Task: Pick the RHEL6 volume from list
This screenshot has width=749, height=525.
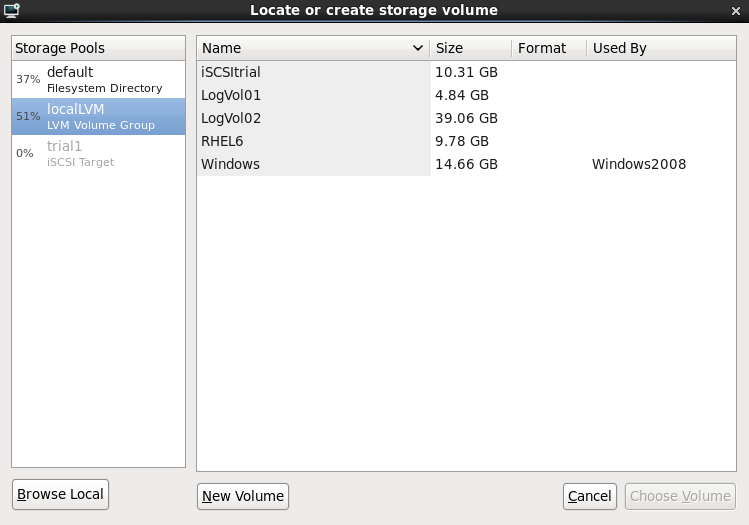Action: click(313, 141)
